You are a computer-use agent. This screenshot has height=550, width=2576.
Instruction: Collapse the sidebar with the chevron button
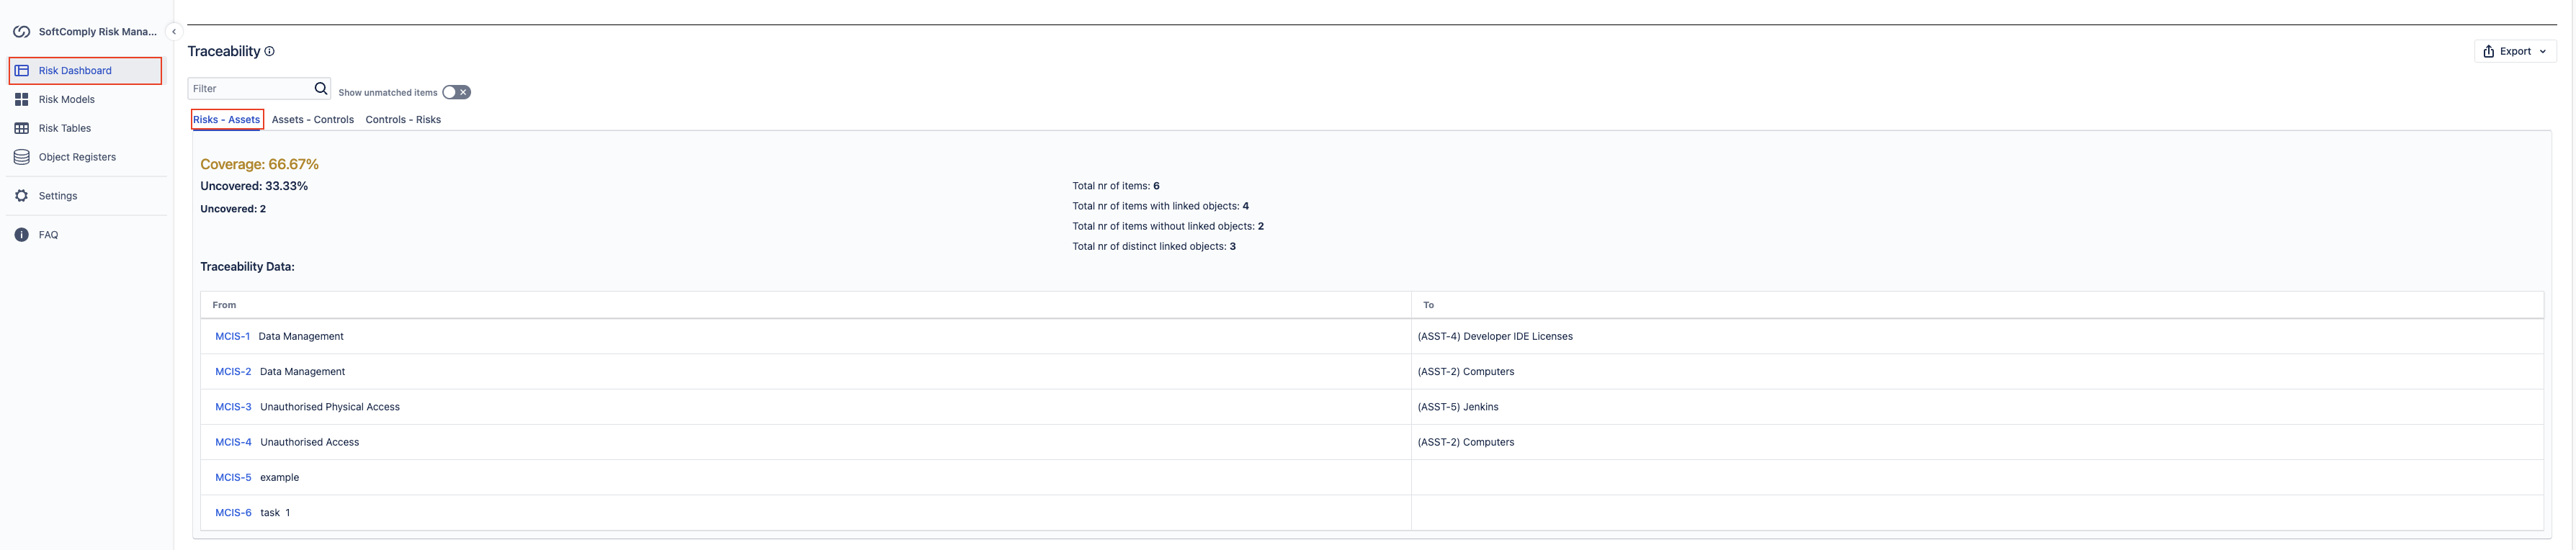click(174, 32)
